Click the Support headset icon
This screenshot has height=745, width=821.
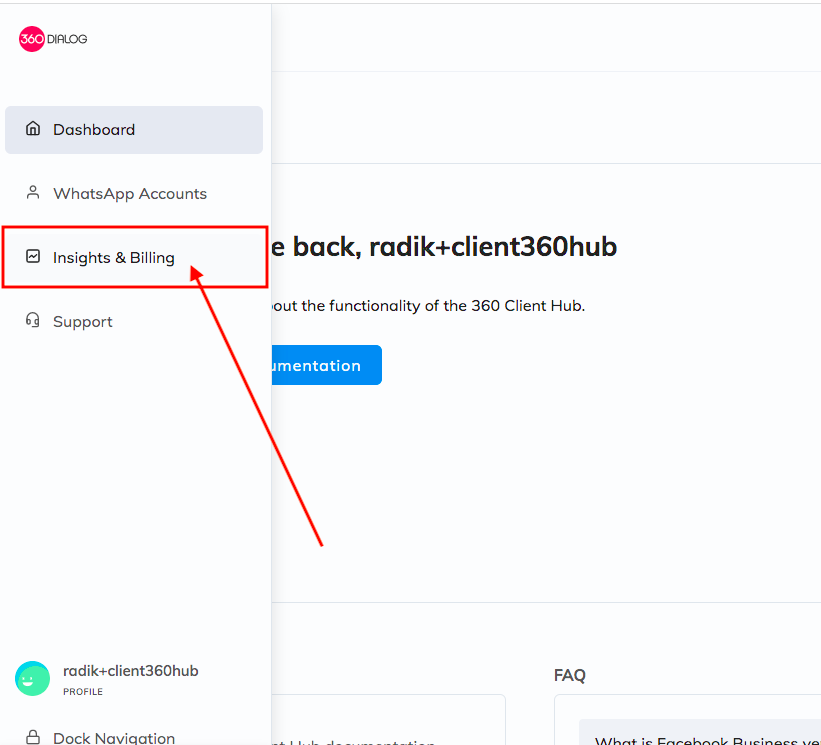[x=33, y=320]
